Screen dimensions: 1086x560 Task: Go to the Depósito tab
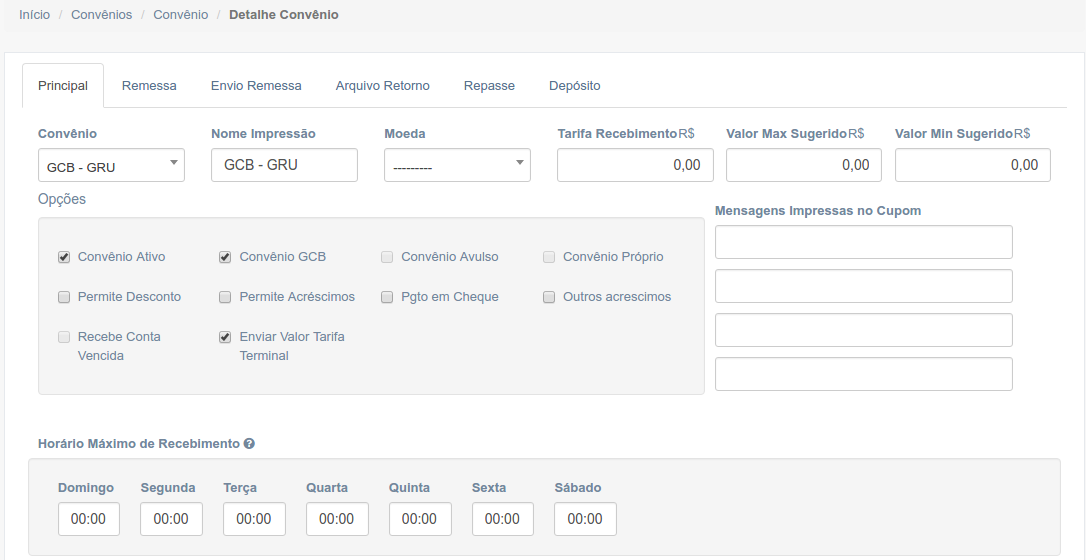click(x=574, y=86)
